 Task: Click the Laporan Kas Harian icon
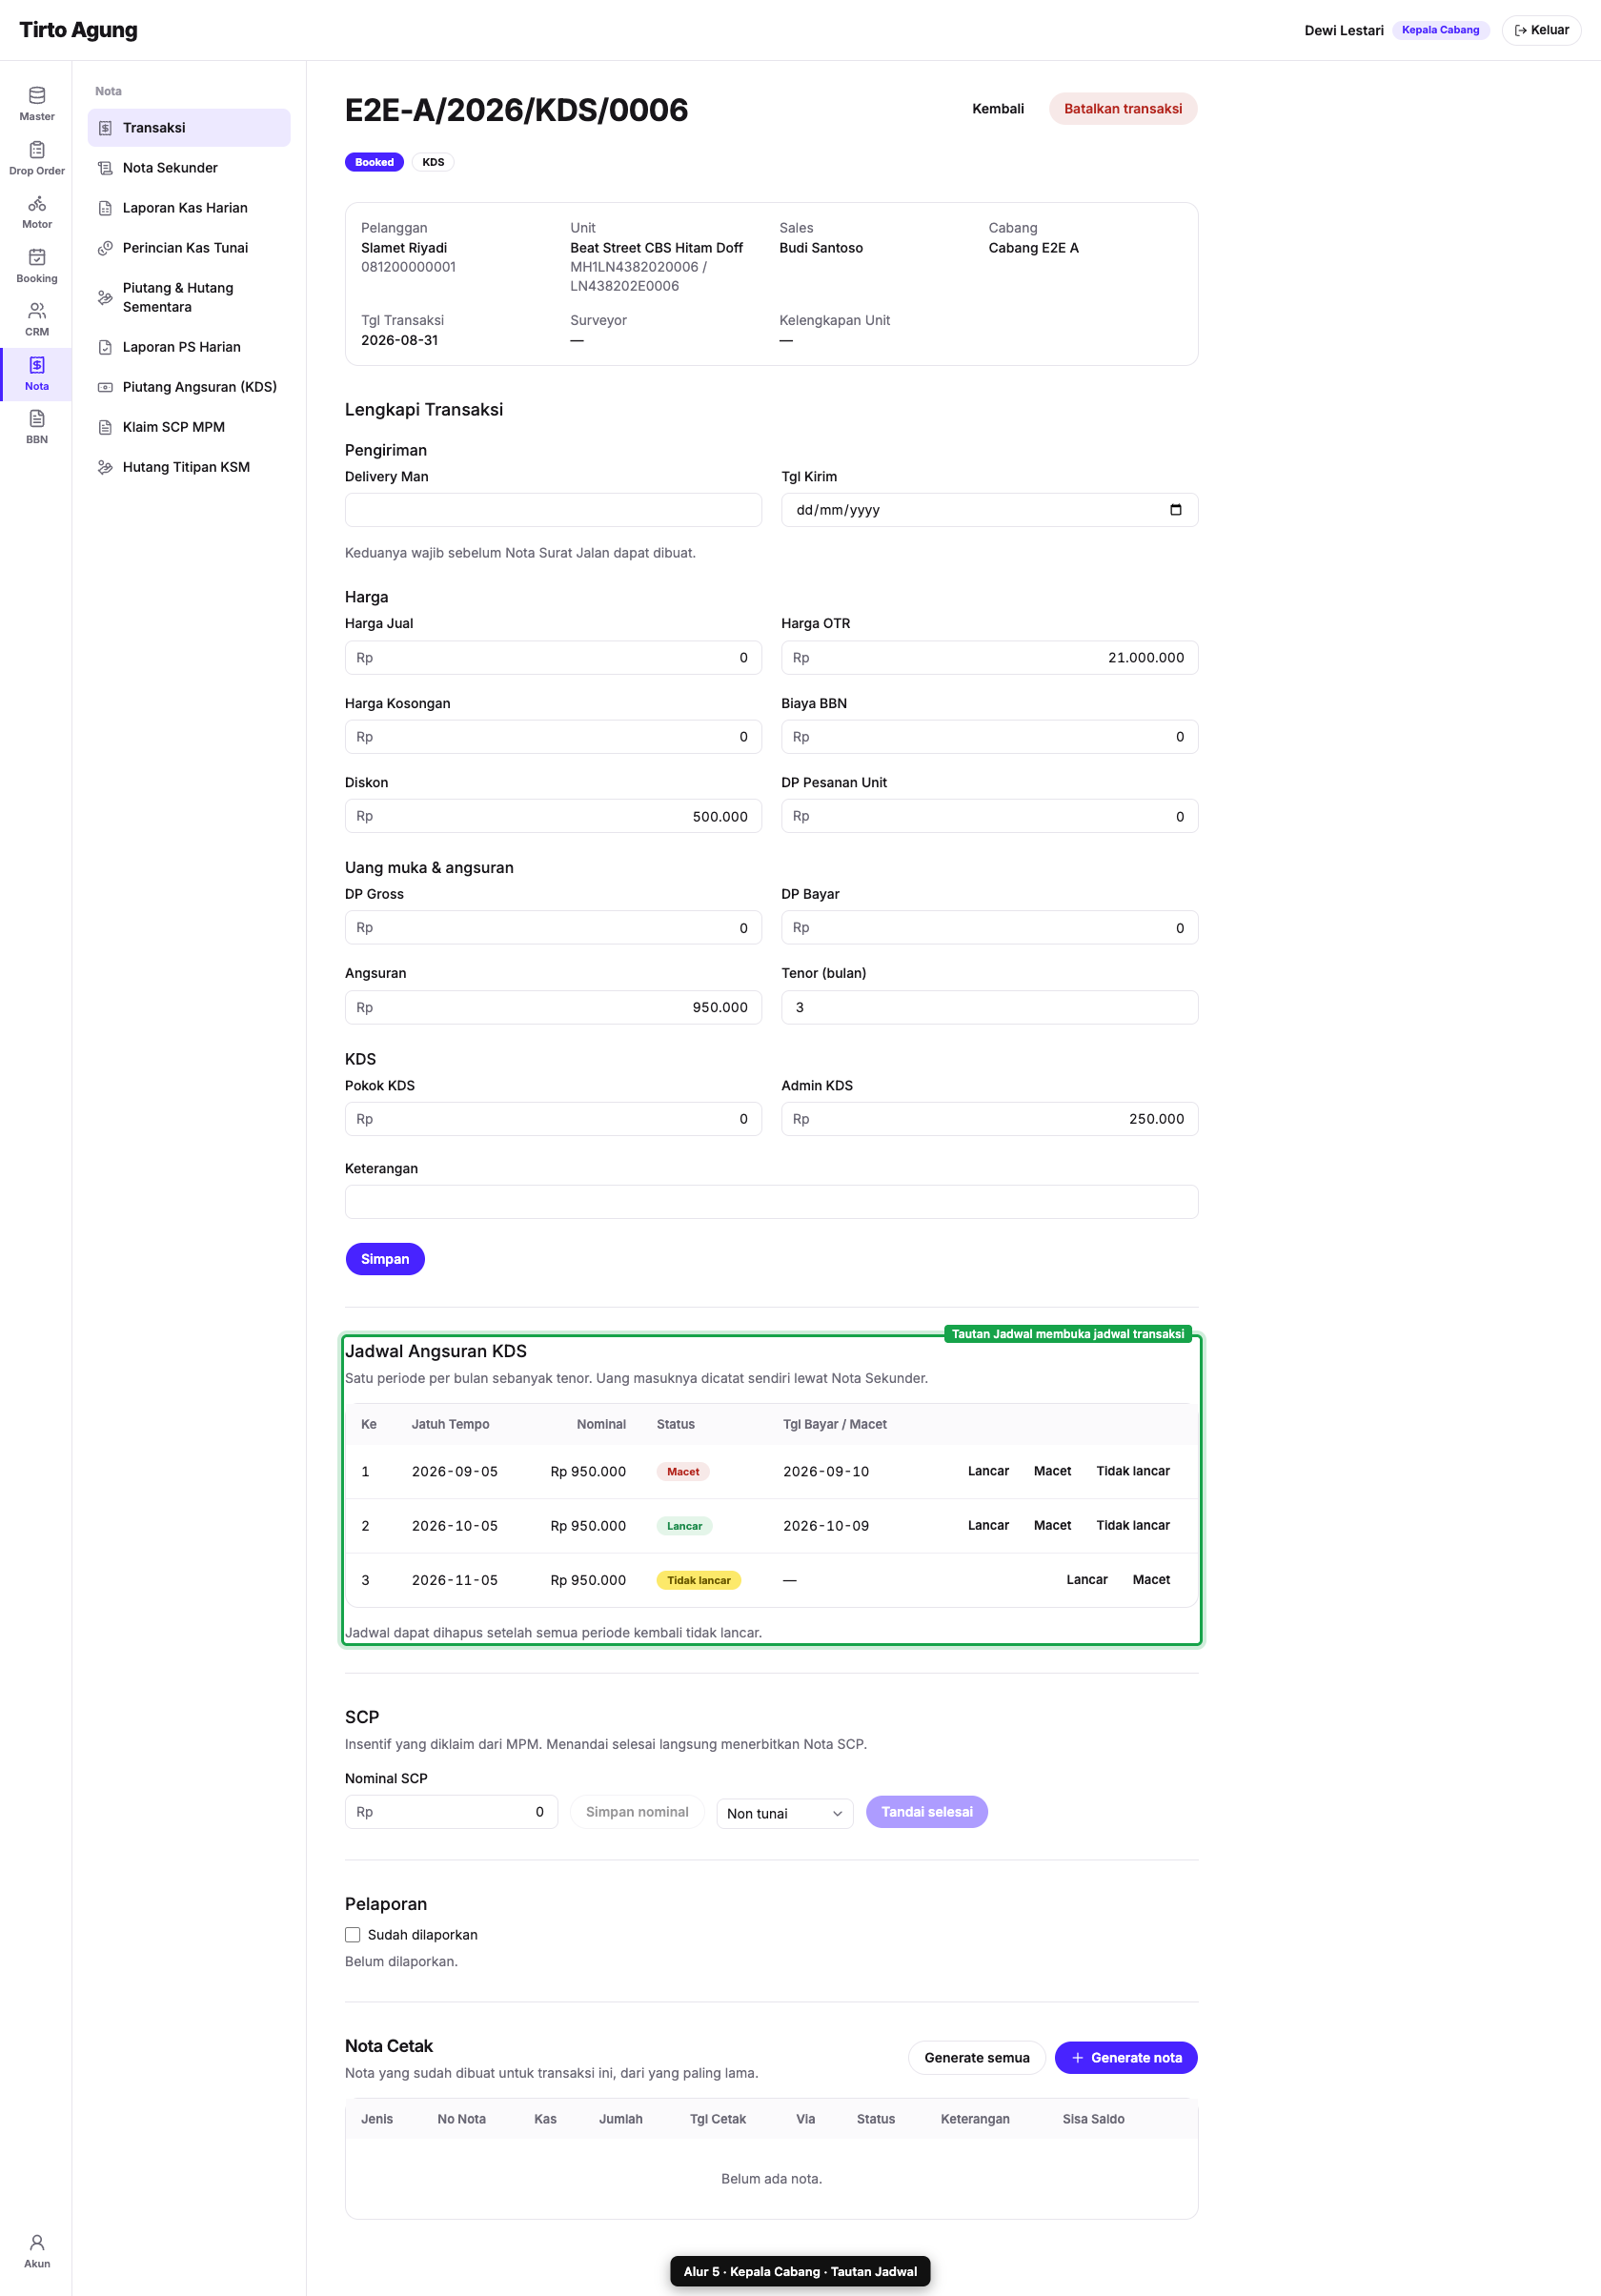[105, 208]
